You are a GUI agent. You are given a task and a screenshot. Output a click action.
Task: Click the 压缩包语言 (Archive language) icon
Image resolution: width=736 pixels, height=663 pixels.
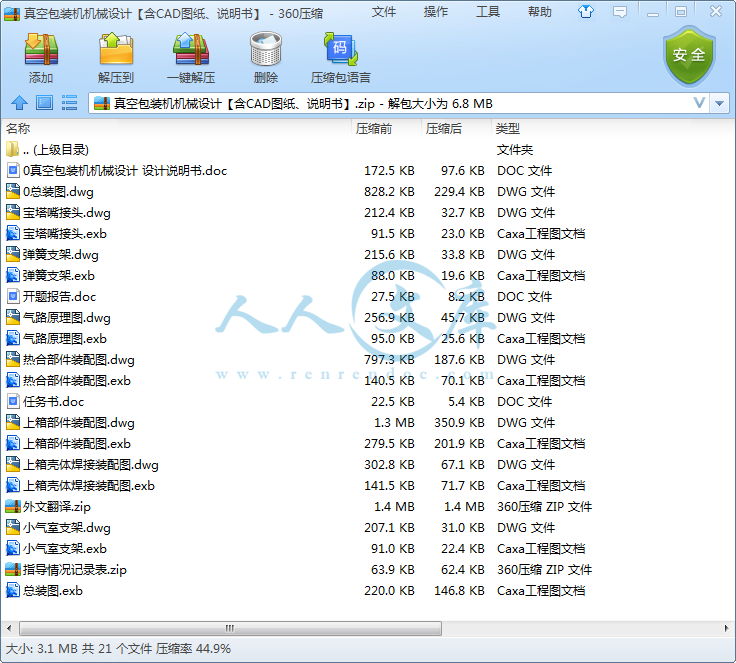pyautogui.click(x=341, y=49)
